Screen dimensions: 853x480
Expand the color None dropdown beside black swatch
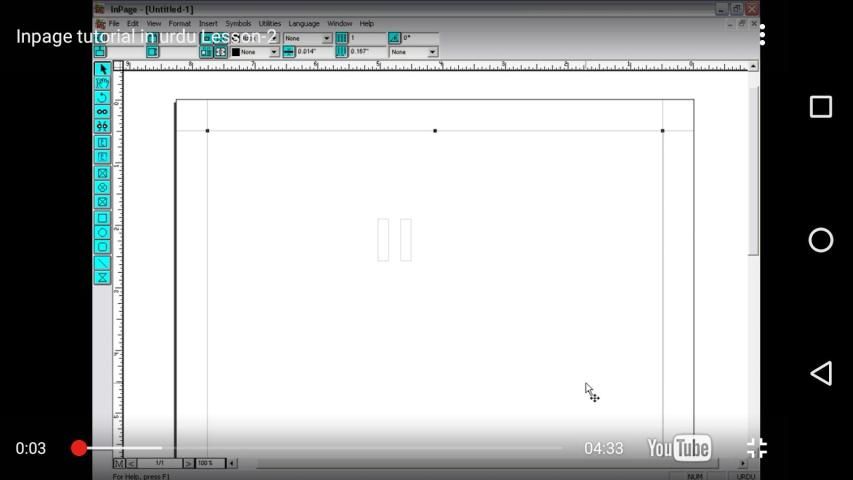click(274, 52)
